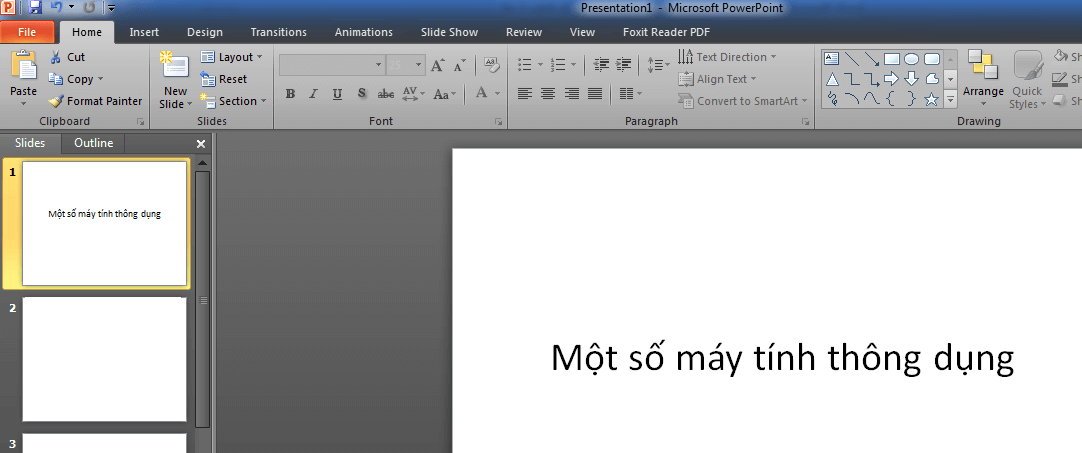Toggle Underline formatting
Screen dimensions: 1082x453
pyautogui.click(x=337, y=94)
